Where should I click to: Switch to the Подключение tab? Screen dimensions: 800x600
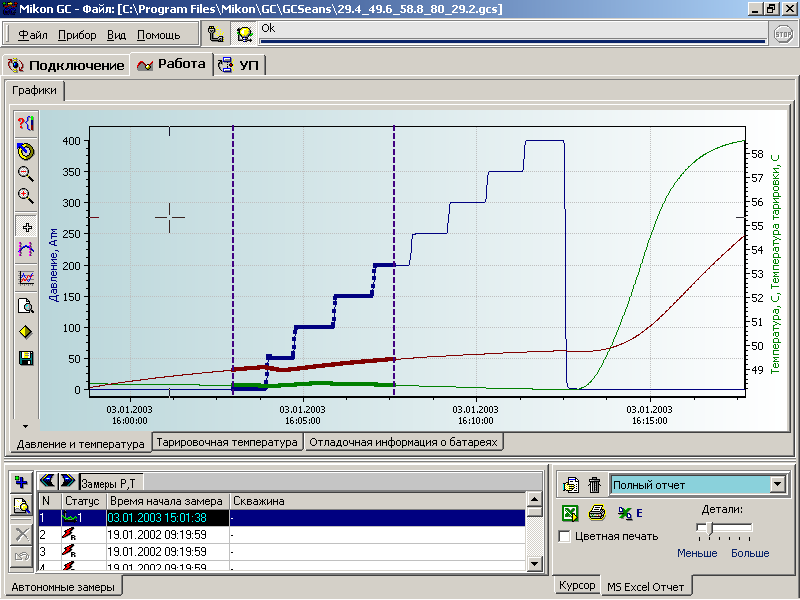(x=66, y=66)
